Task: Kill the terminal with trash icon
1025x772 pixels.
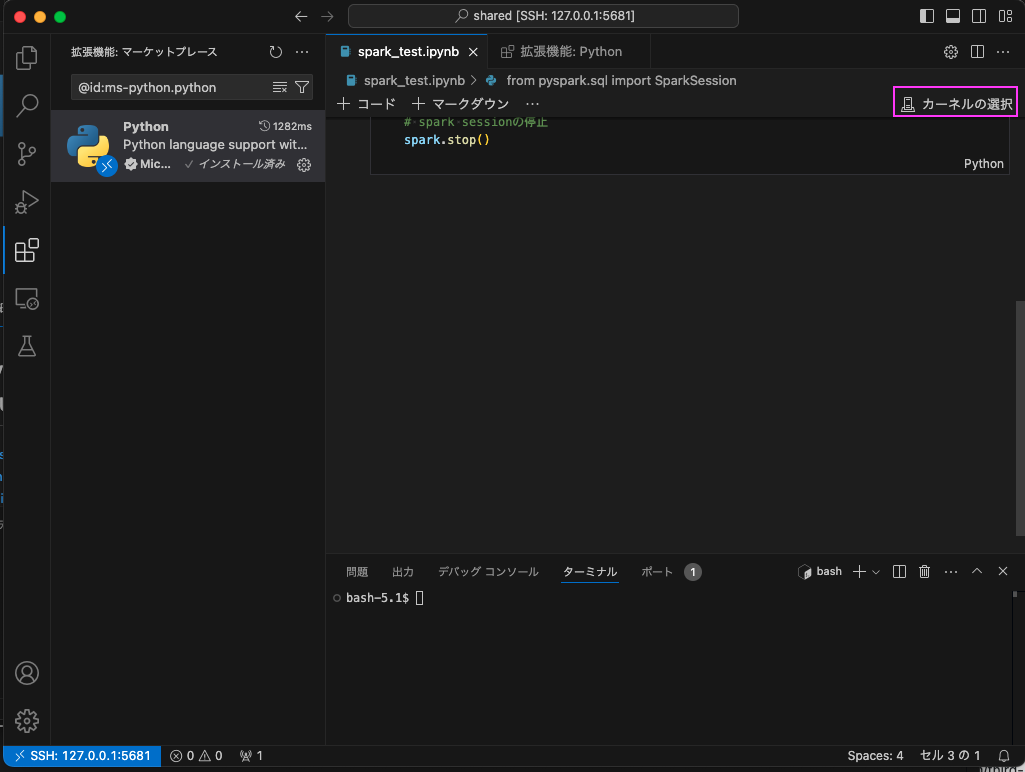Action: click(x=924, y=571)
